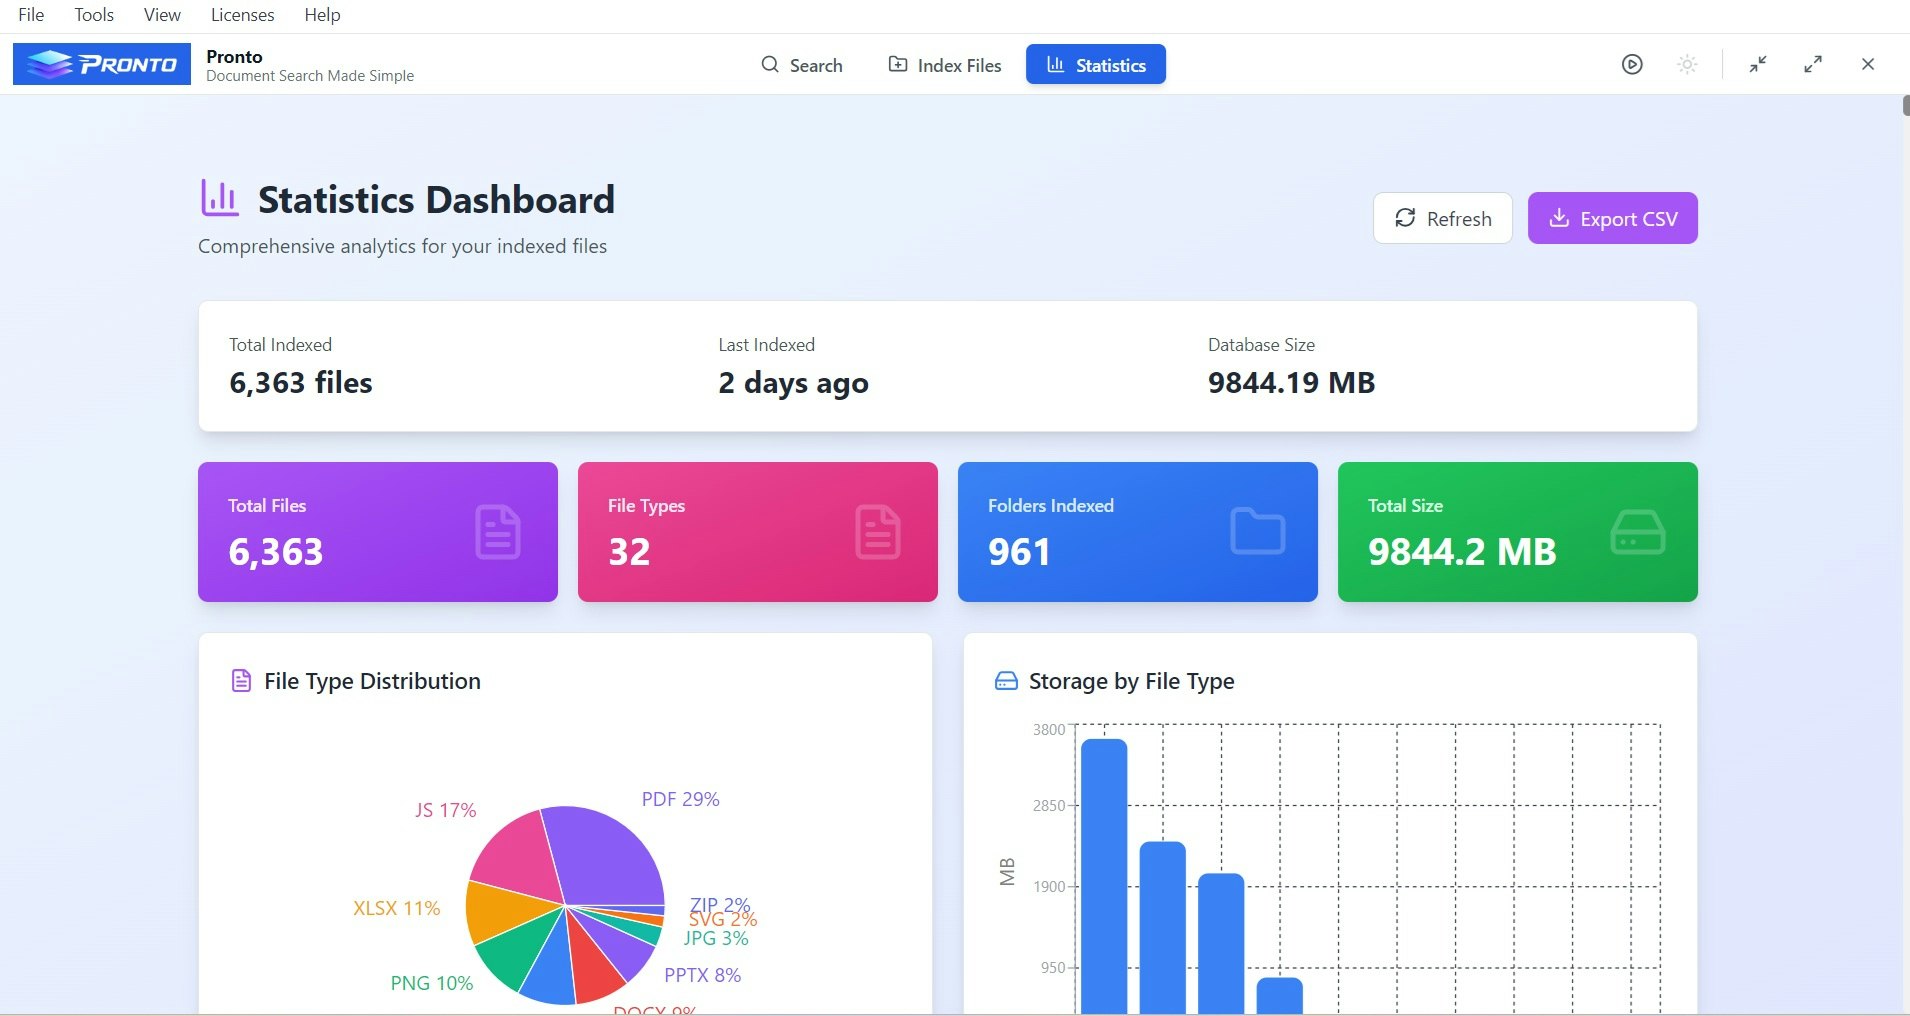This screenshot has height=1016, width=1910.
Task: Click the shrink-window arrows icon
Action: [1758, 64]
